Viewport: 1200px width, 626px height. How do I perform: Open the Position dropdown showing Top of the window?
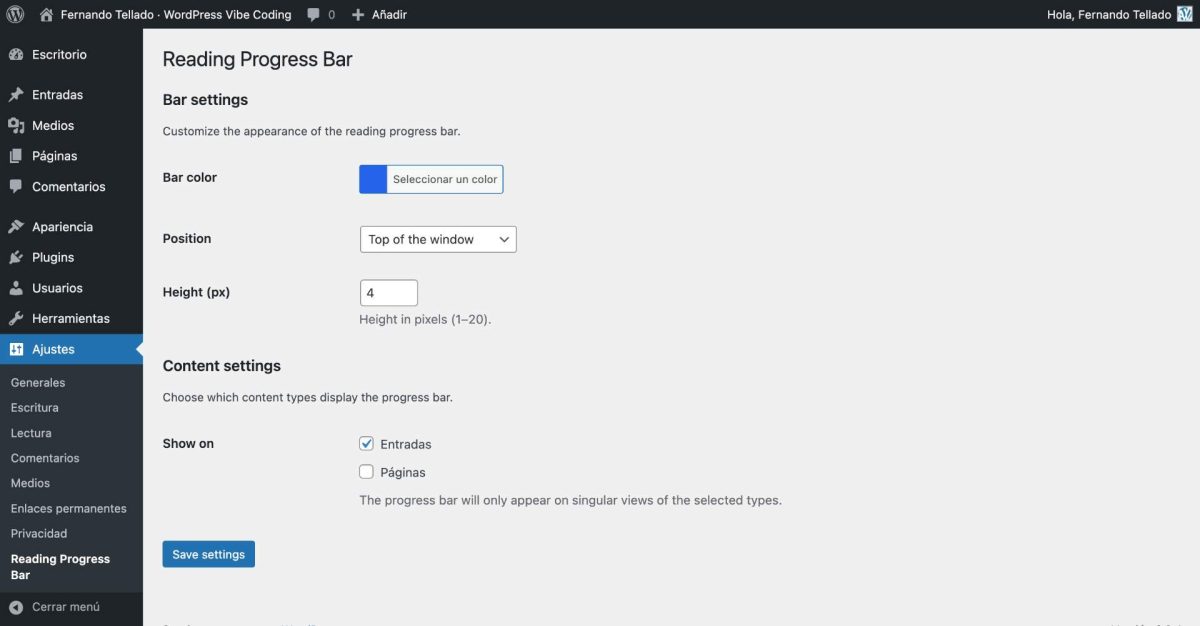click(x=437, y=239)
